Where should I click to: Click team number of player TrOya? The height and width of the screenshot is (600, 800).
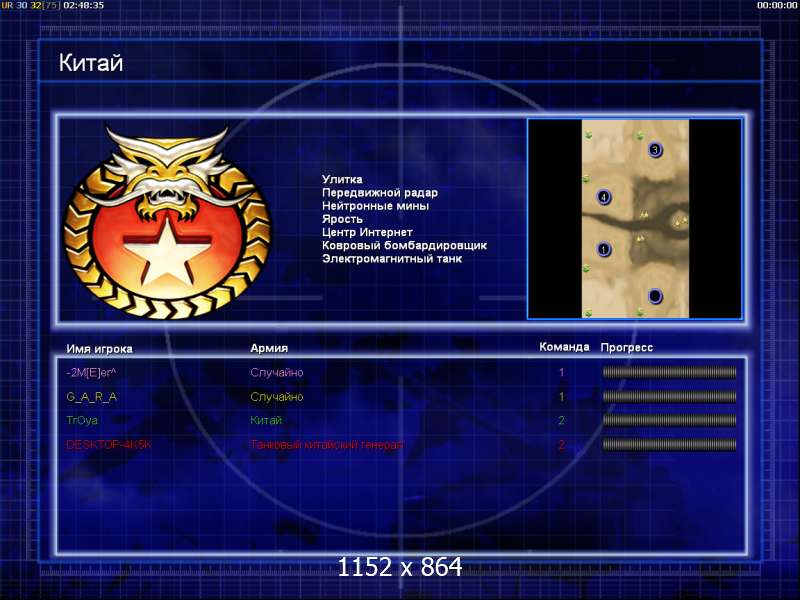click(561, 420)
